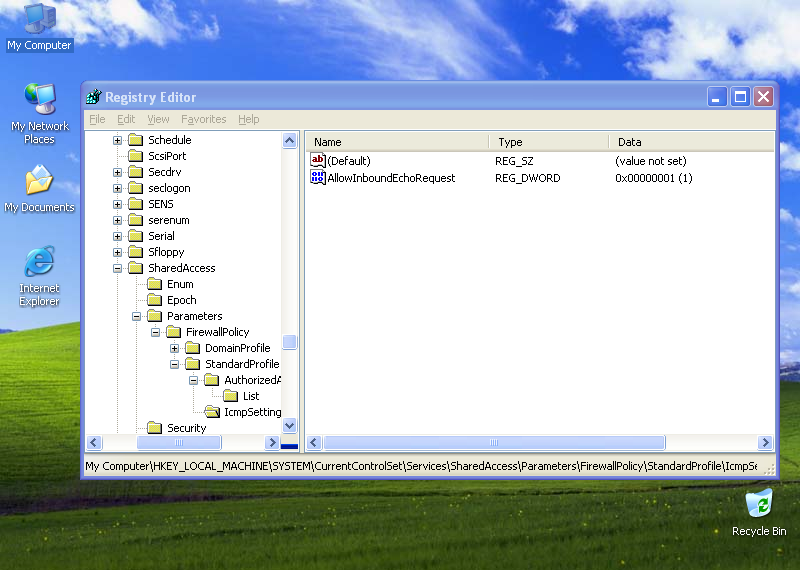Click the values pane horizontal scroll thumb

pos(494,442)
